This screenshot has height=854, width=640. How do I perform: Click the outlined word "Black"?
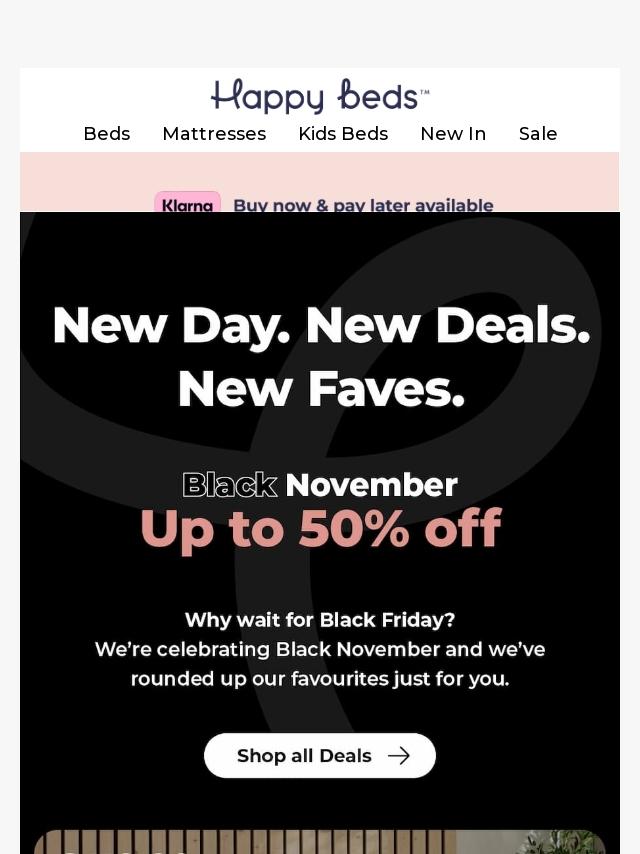[x=229, y=485]
